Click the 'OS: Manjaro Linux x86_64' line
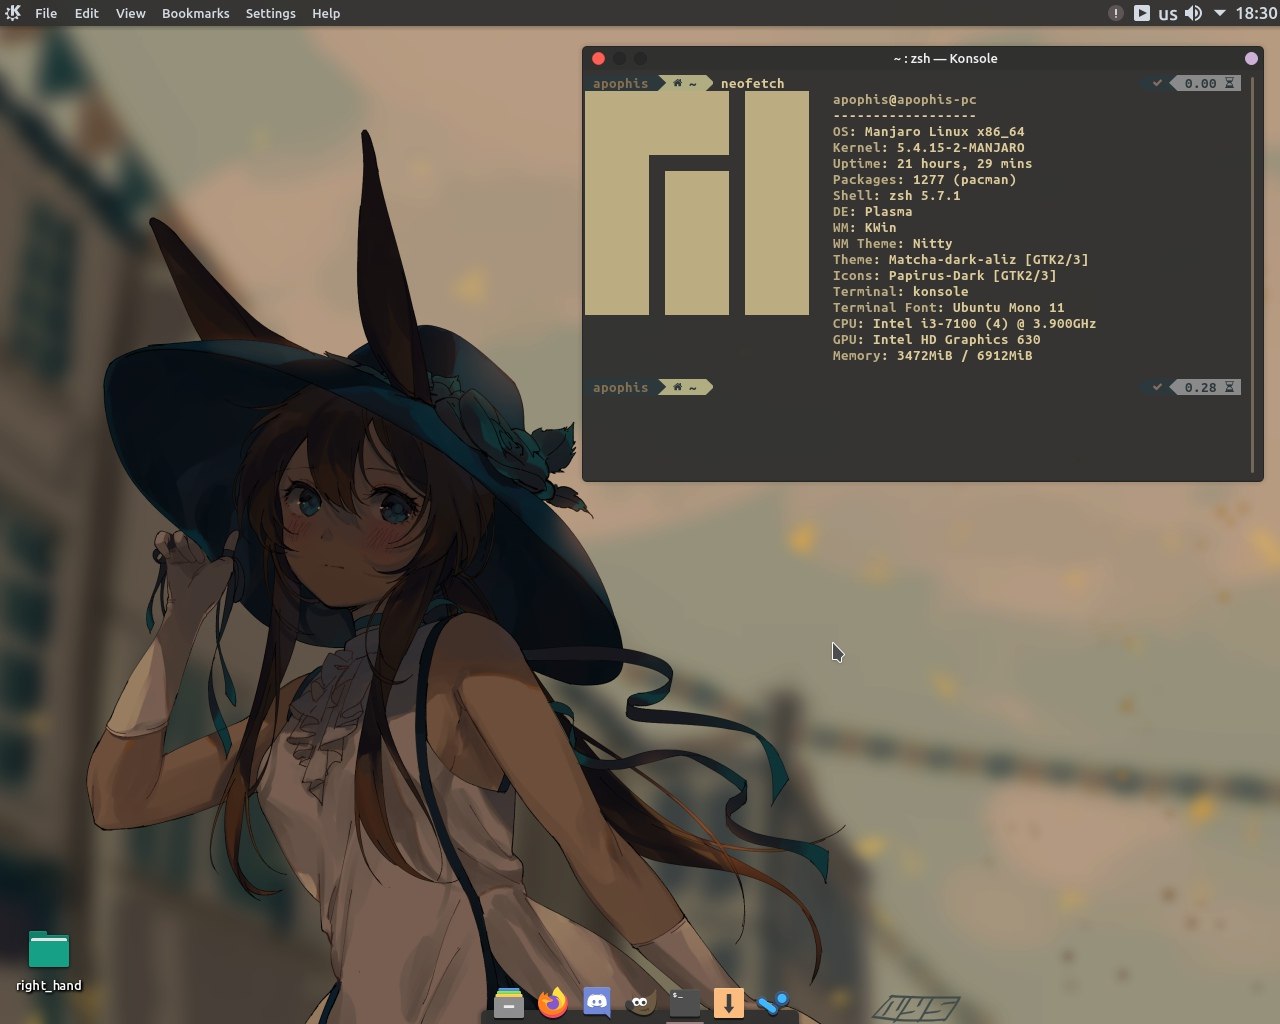Viewport: 1280px width, 1024px height. [929, 132]
